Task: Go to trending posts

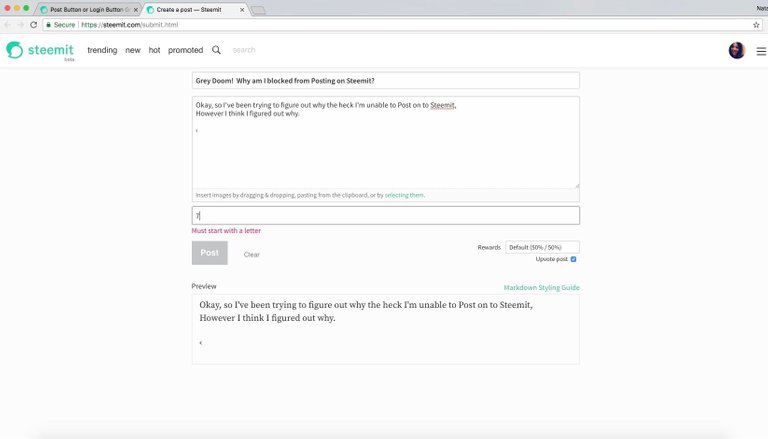Action: 102,50
